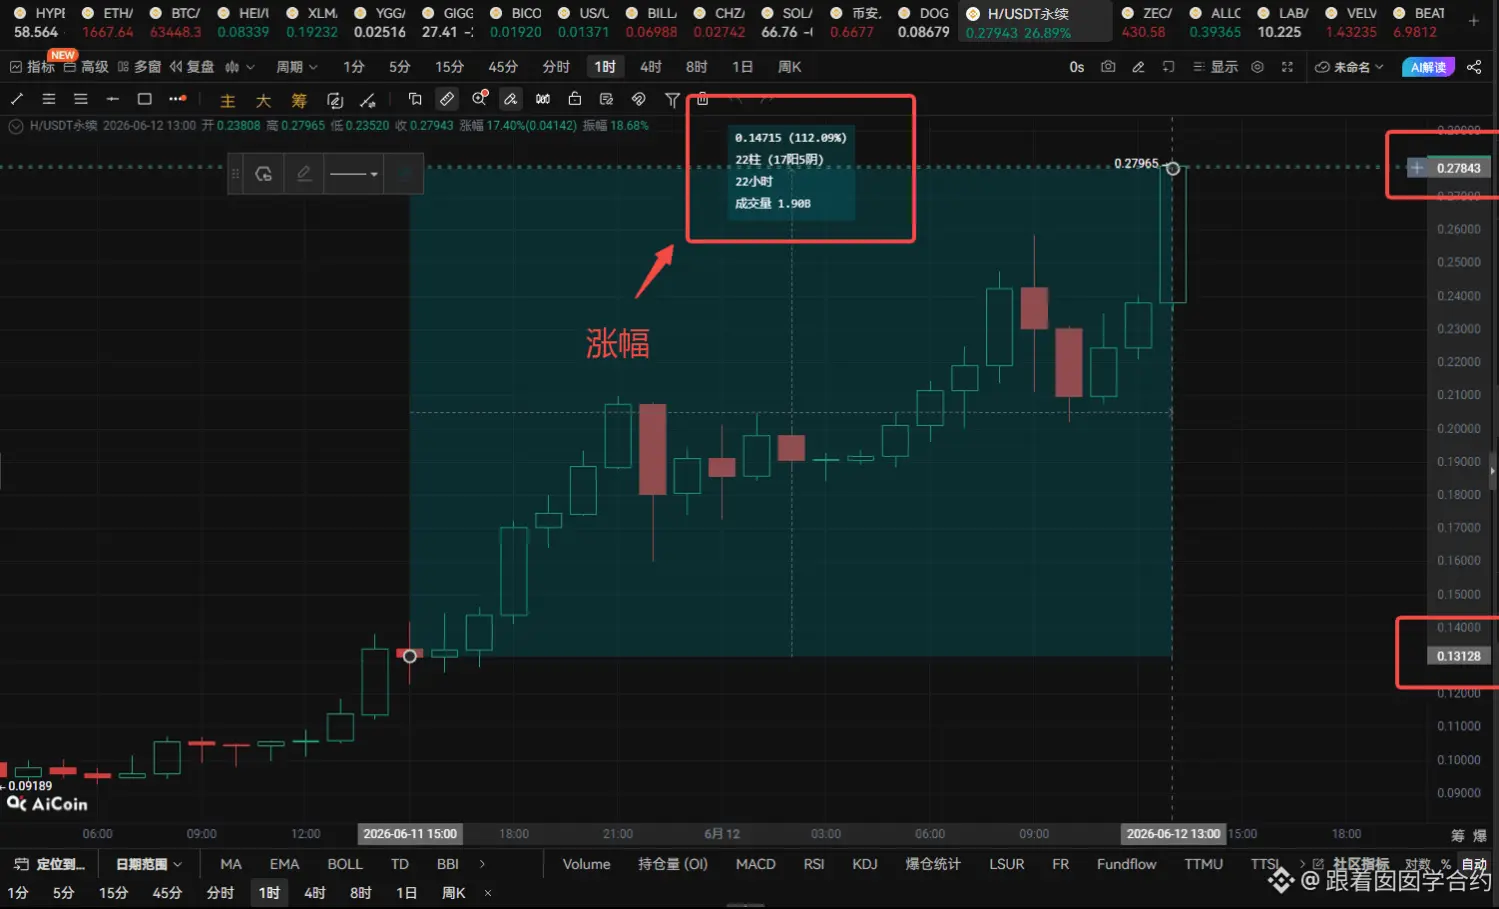Viewport: 1499px width, 909px height.
Task: Switch to the BTC symbol tab
Action: coord(175,22)
